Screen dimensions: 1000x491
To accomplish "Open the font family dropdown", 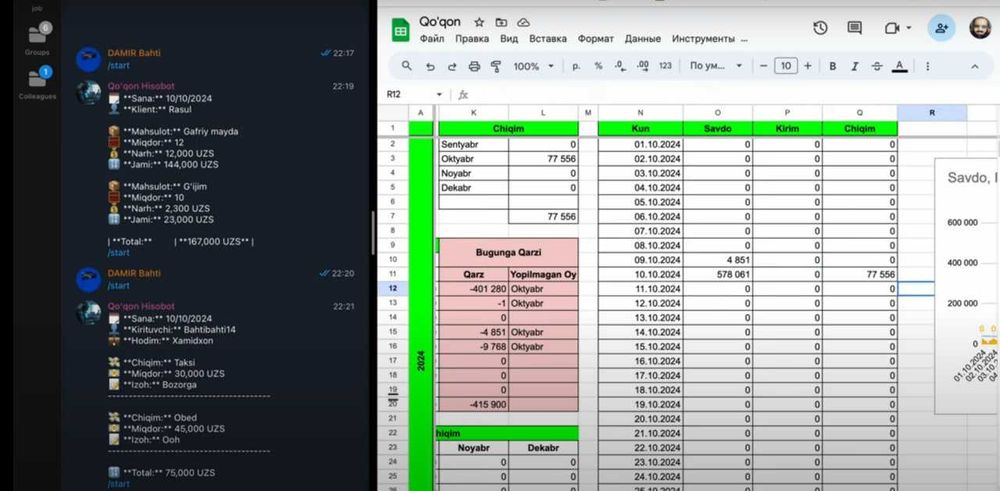I will tap(716, 66).
